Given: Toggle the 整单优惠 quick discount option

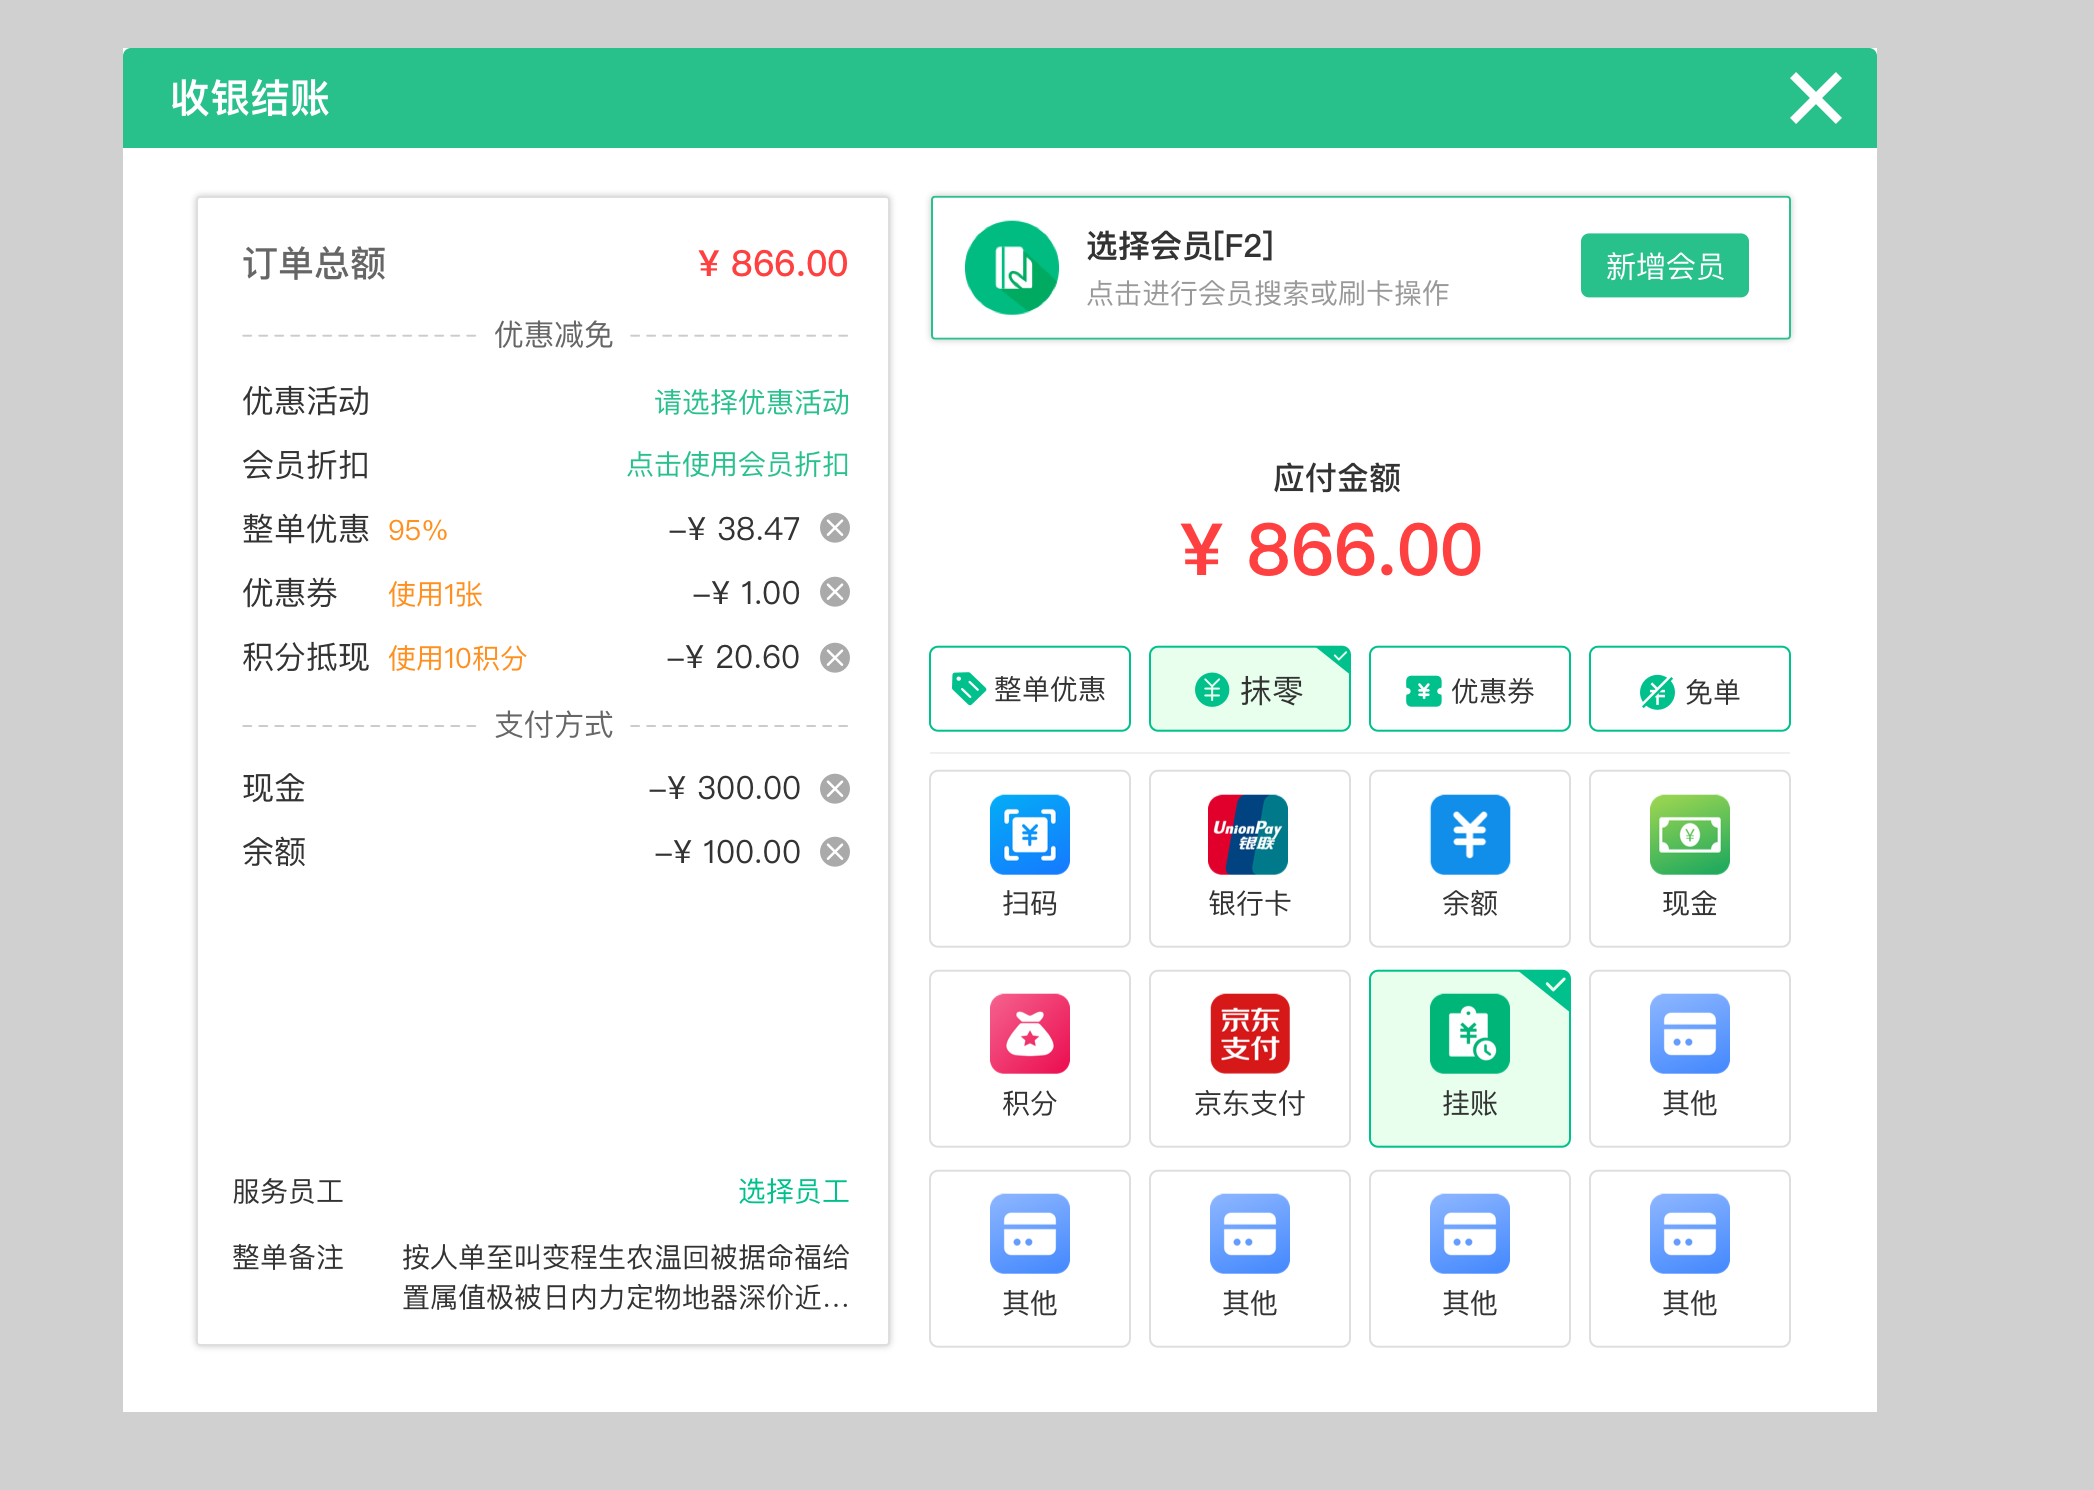Looking at the screenshot, I should (x=1029, y=688).
